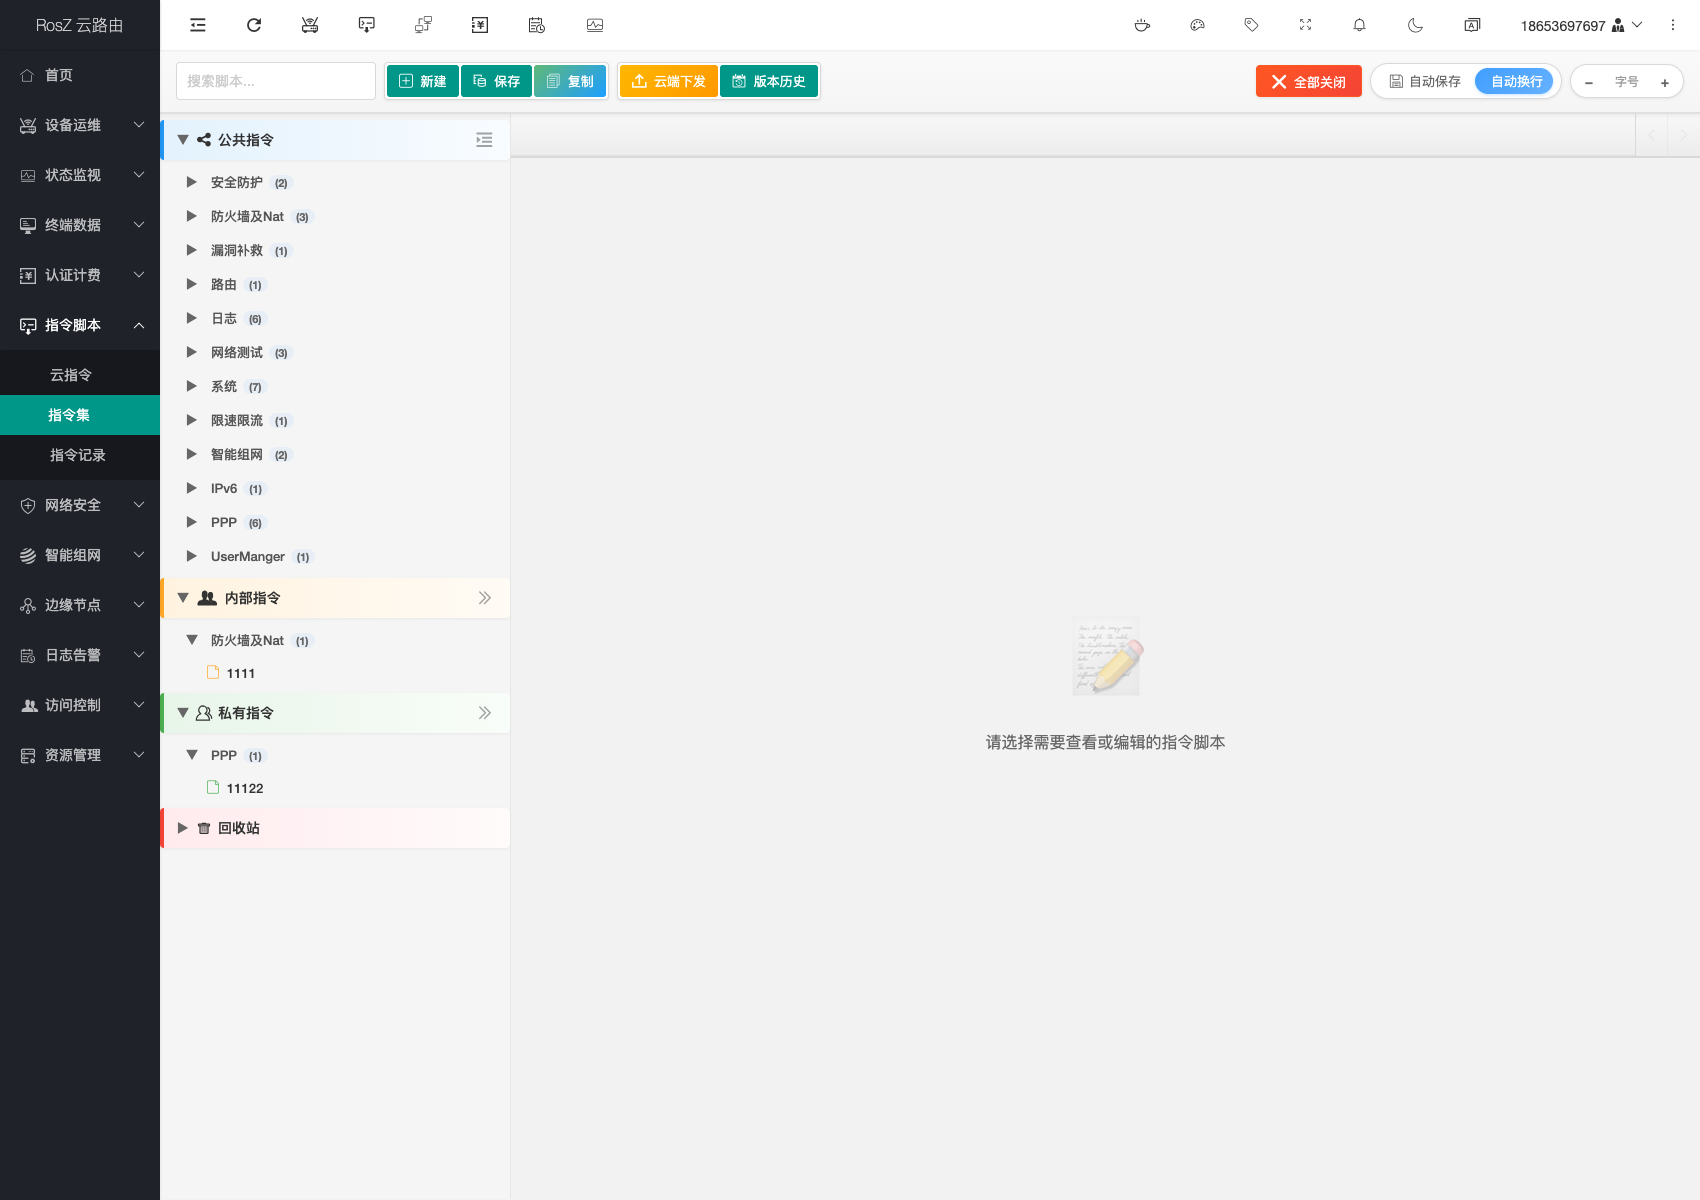The image size is (1700, 1200).
Task: Click the router device icon in header
Action: coord(310,25)
